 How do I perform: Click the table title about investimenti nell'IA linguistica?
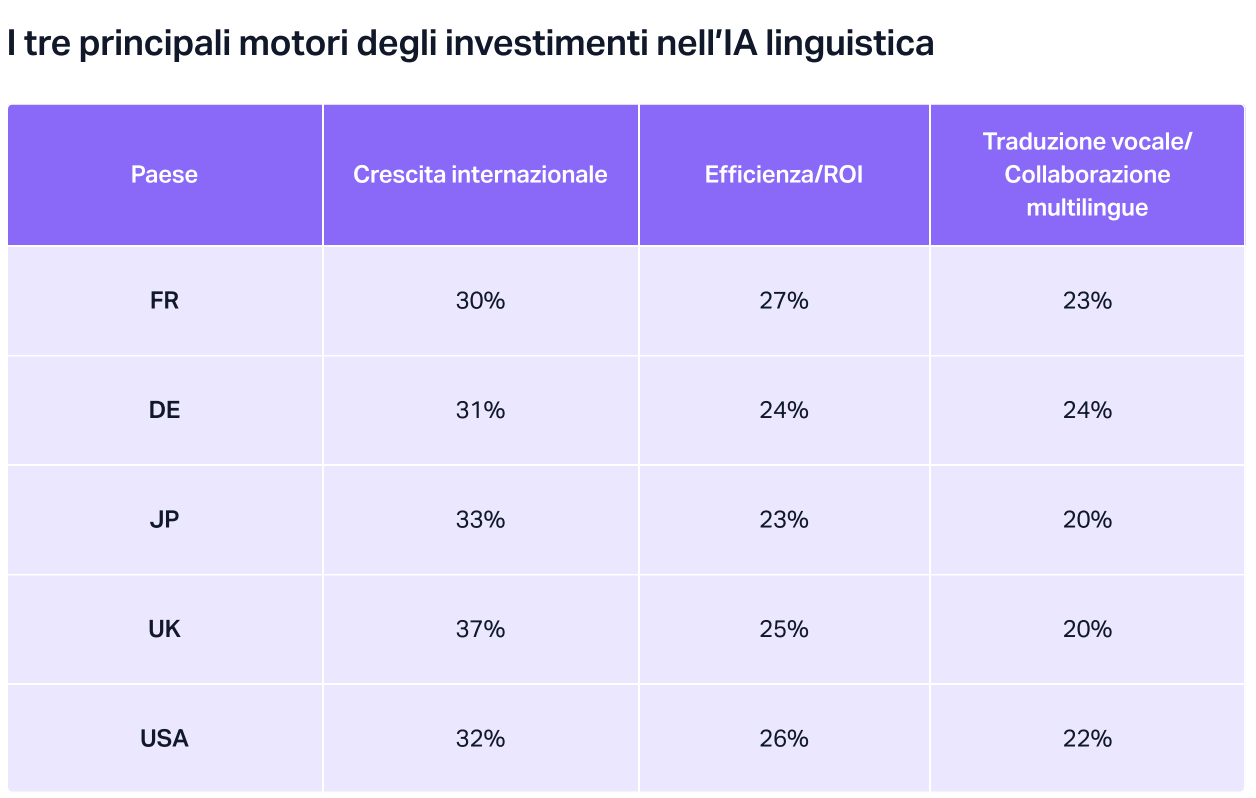[x=470, y=44]
